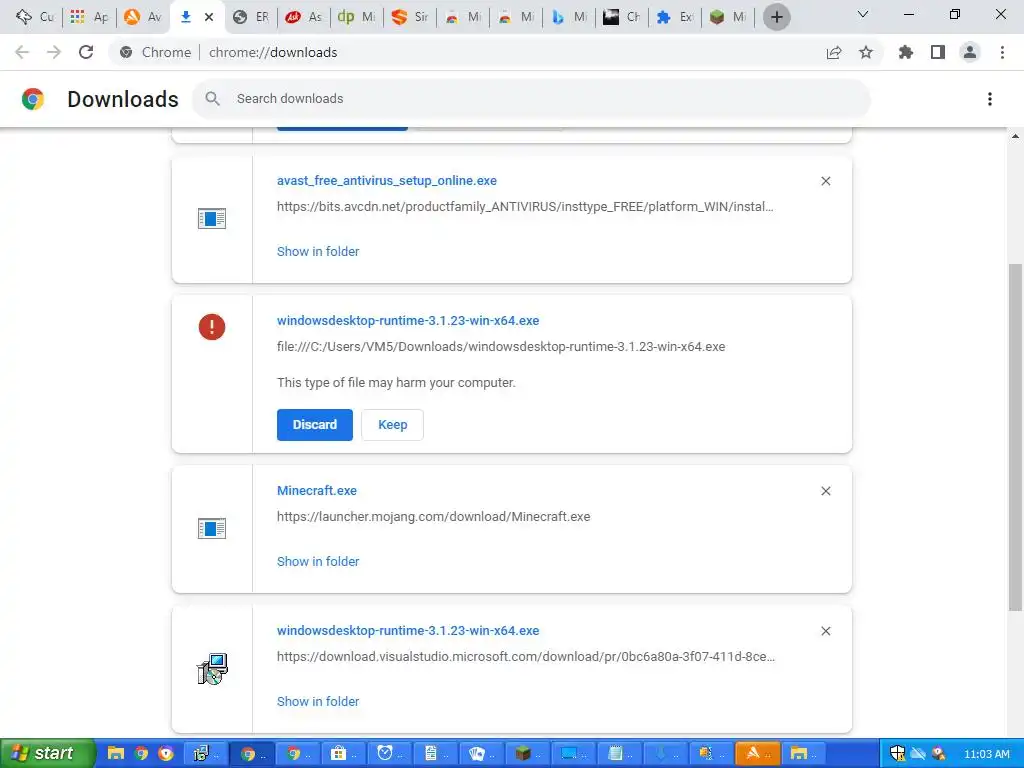Click the page vertical scrollbar thumb
Screen dimensions: 1024x768
coord(1015,437)
